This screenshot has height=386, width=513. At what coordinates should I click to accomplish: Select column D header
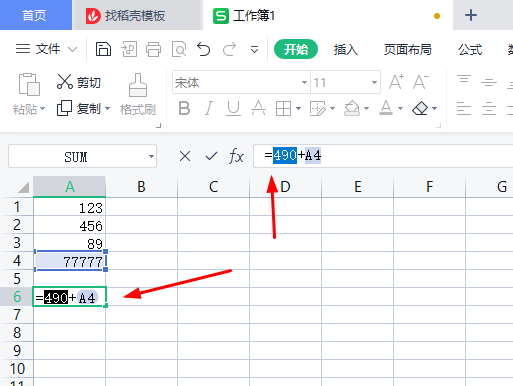tap(285, 187)
